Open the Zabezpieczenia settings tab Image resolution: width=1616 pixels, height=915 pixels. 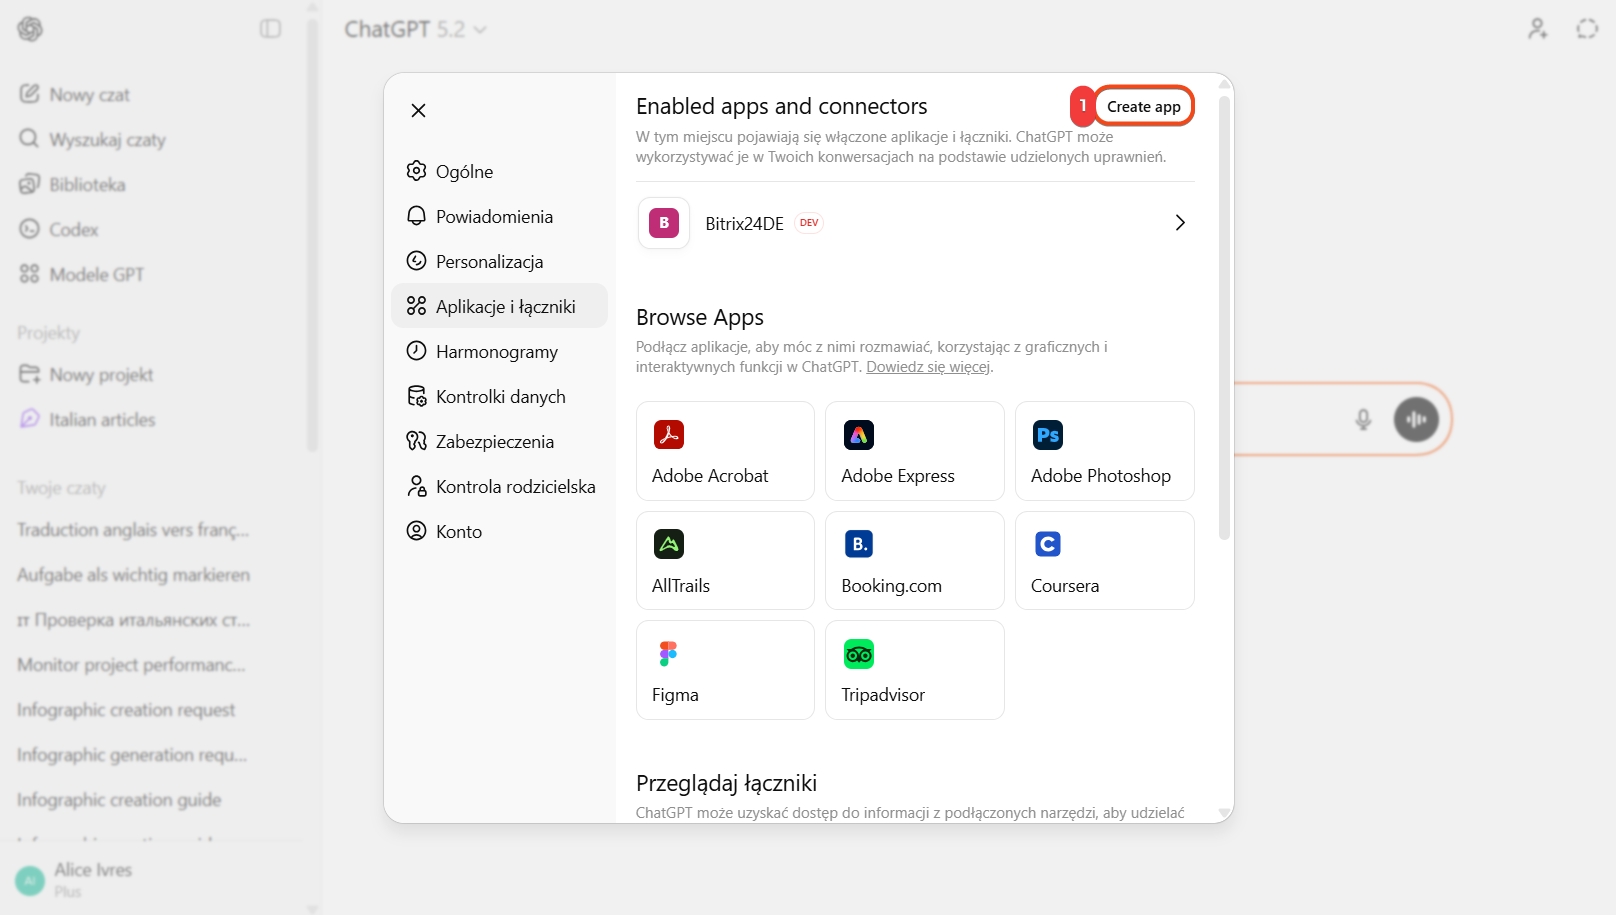pyautogui.click(x=494, y=442)
